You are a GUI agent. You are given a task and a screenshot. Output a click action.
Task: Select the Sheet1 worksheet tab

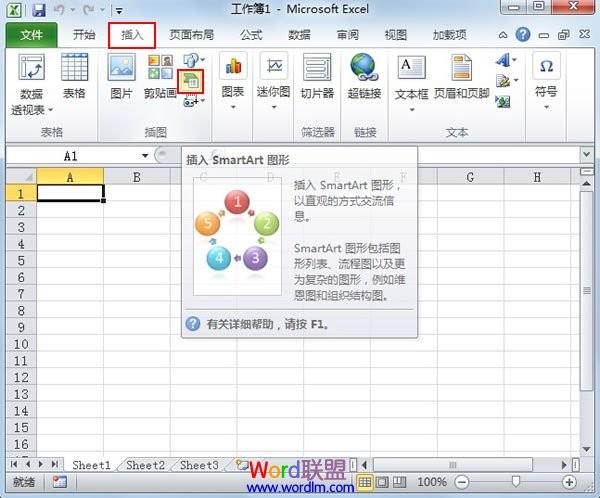[91, 465]
